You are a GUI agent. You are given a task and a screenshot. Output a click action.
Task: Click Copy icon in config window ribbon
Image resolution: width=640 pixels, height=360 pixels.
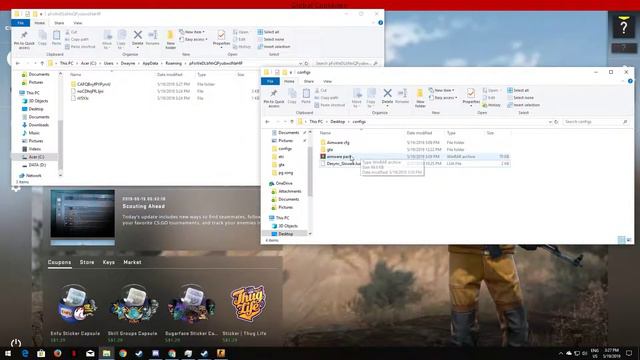click(292, 96)
